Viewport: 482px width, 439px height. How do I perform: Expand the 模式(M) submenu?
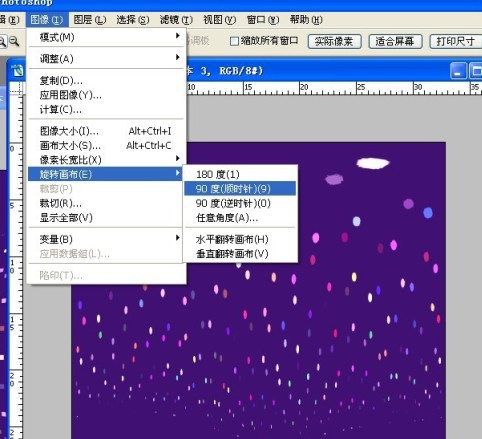(106, 37)
